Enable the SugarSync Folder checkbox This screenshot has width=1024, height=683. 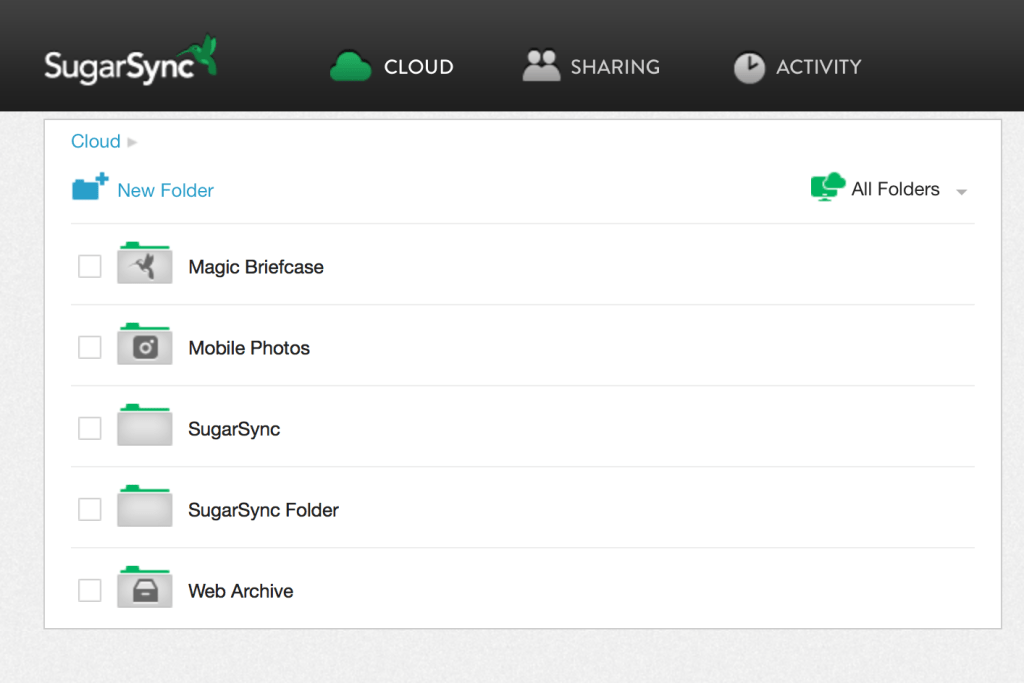point(90,509)
